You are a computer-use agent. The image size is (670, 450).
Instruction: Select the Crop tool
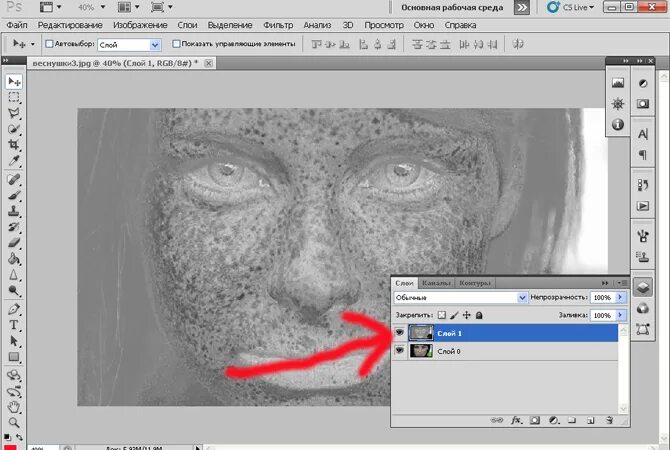click(x=14, y=144)
